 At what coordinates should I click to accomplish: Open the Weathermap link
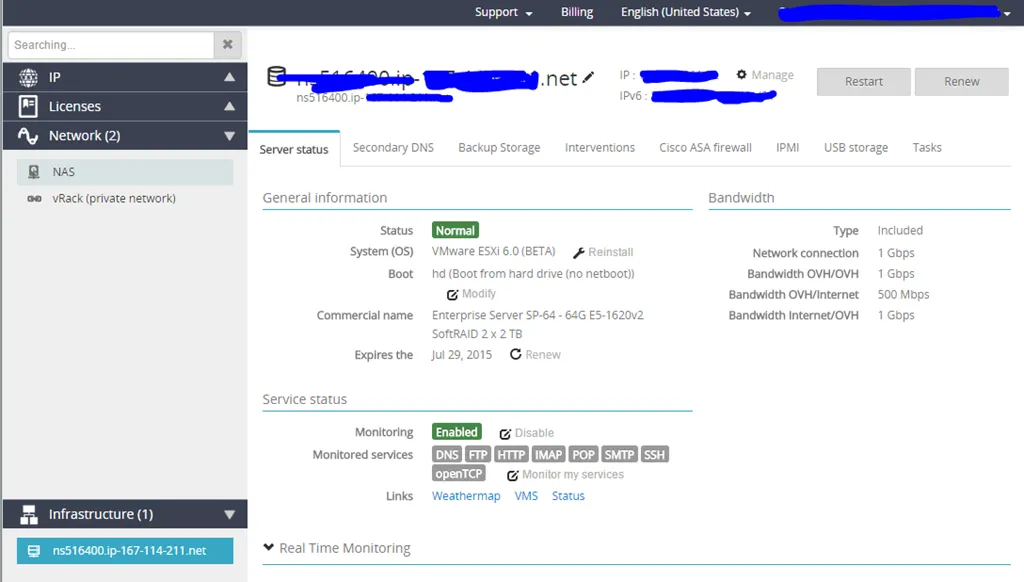(466, 496)
